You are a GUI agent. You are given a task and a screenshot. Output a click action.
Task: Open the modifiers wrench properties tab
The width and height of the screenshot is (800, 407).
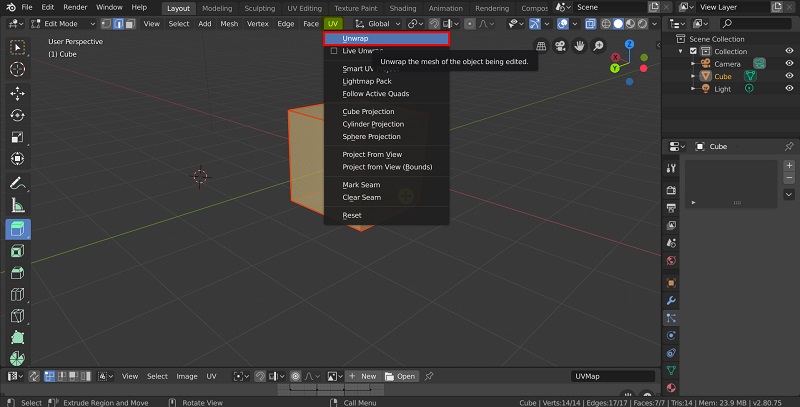(x=671, y=300)
